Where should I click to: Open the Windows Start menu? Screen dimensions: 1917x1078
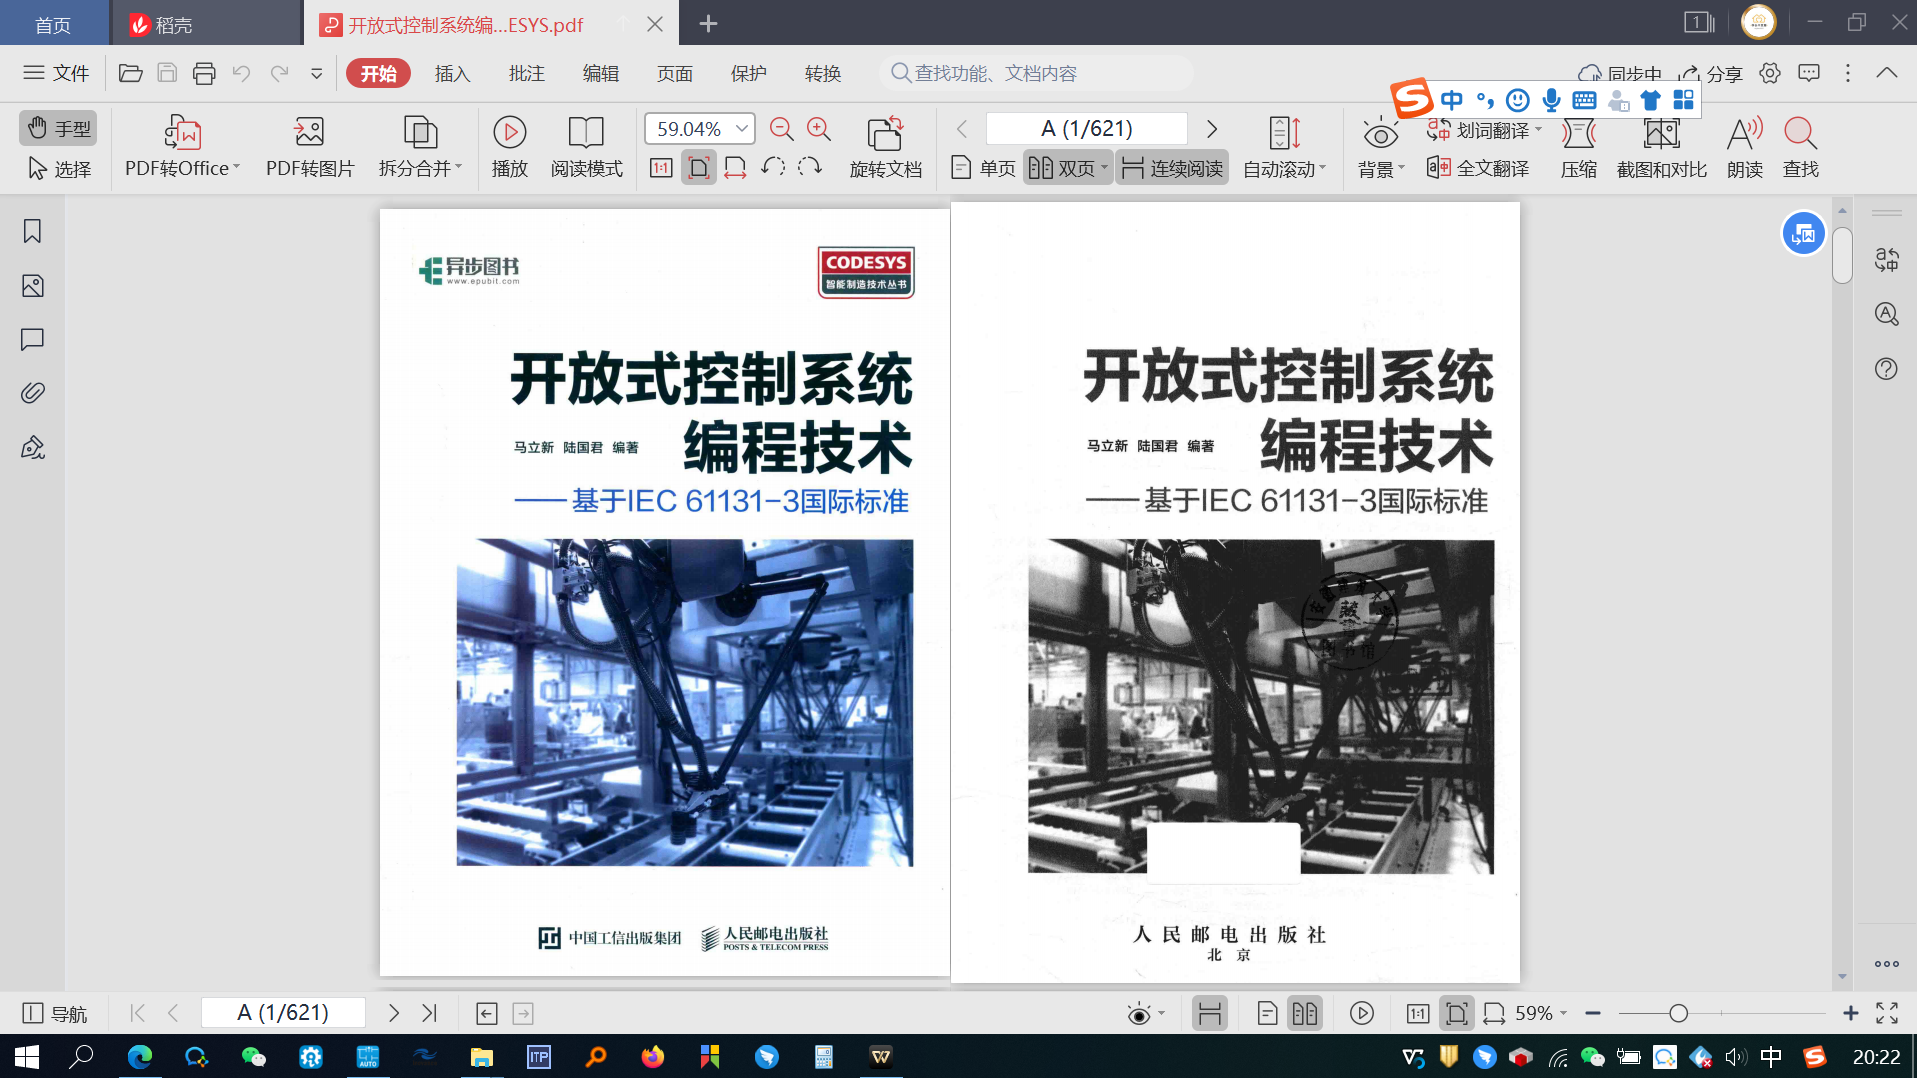click(x=26, y=1057)
